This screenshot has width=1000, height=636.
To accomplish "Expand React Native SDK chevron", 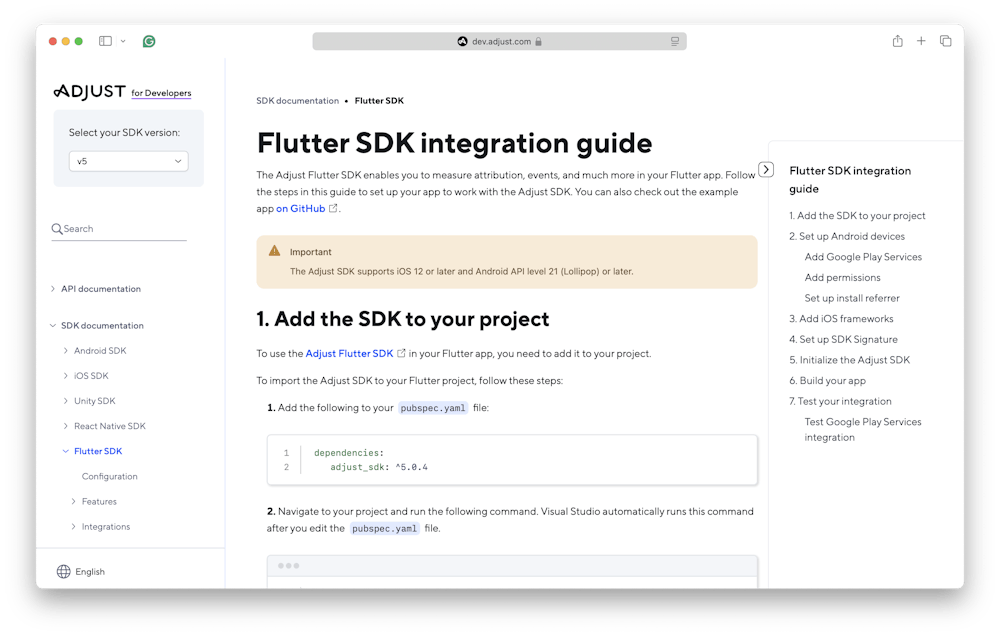I will [x=65, y=426].
